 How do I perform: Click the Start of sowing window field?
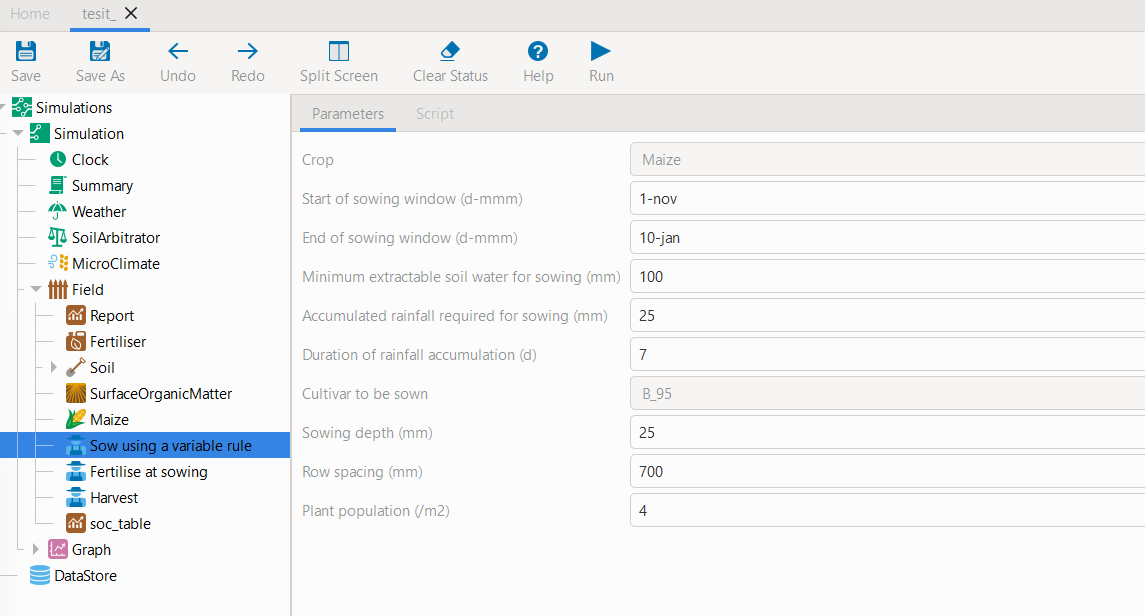click(x=886, y=199)
